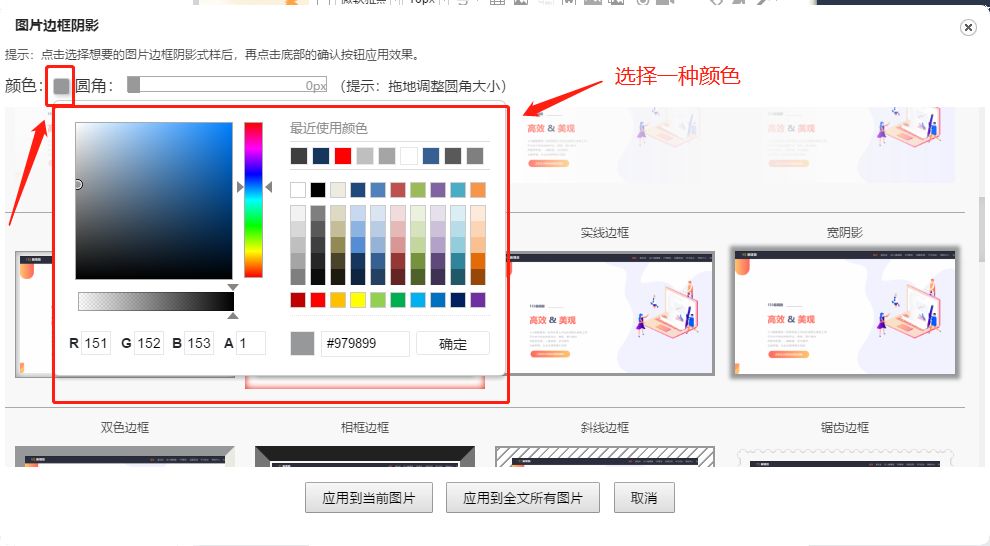This screenshot has height=546, width=990.
Task: Choose the 锯齿边框 thumbnail style
Action: (845, 458)
